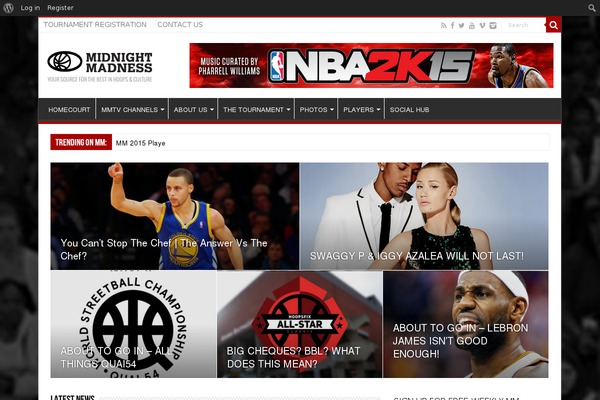Open the YouTube channel icon

coord(471,25)
